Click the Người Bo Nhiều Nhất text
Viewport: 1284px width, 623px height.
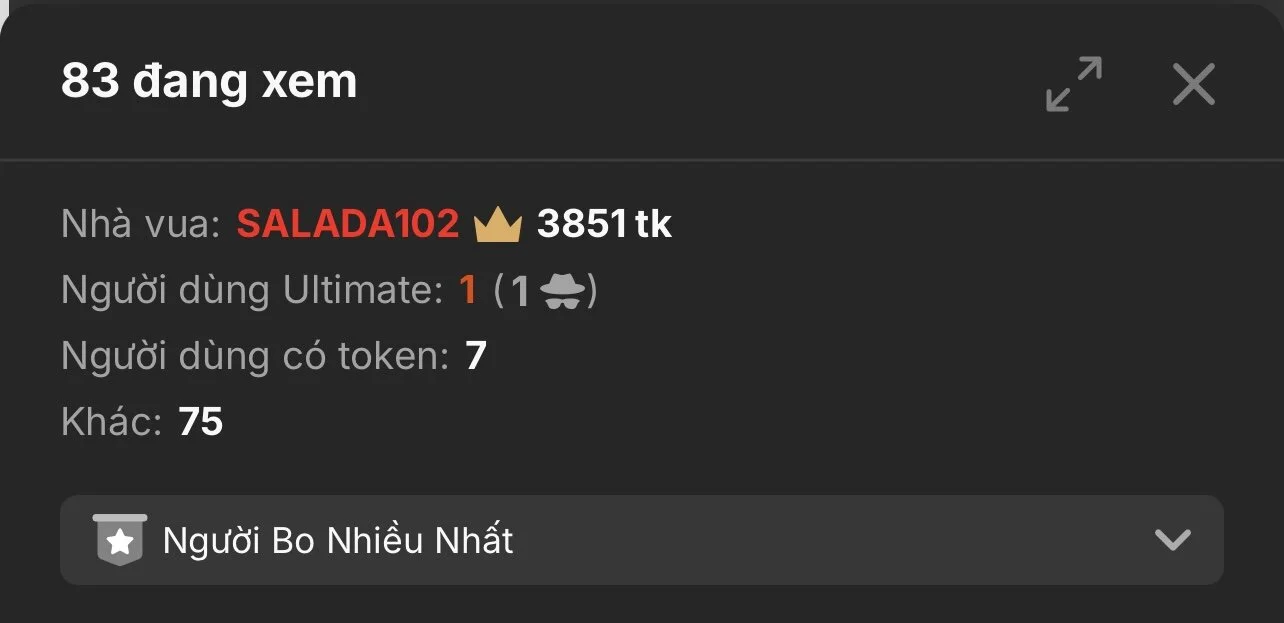(338, 541)
